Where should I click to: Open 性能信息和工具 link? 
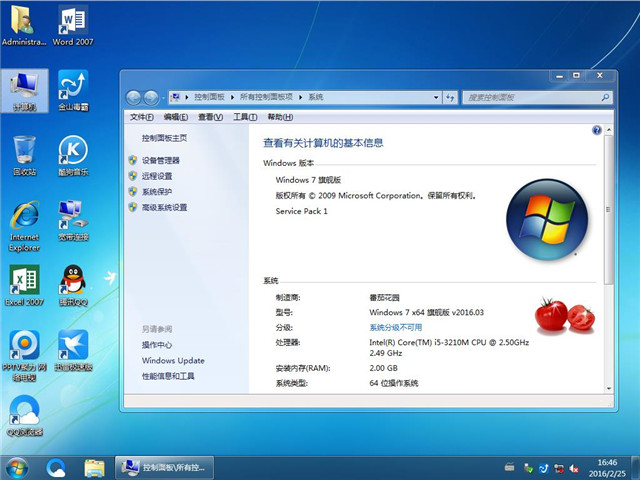168,376
